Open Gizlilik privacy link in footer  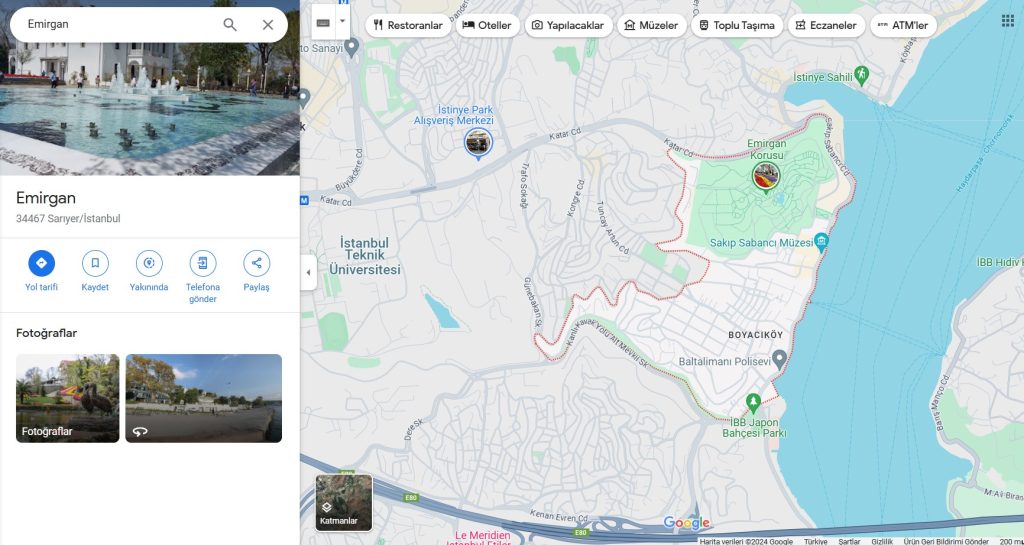point(882,541)
